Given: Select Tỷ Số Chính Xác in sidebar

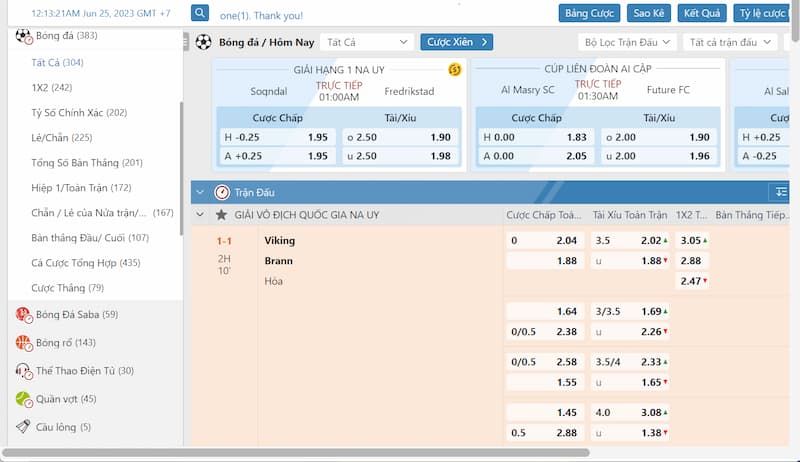Looking at the screenshot, I should click(79, 113).
